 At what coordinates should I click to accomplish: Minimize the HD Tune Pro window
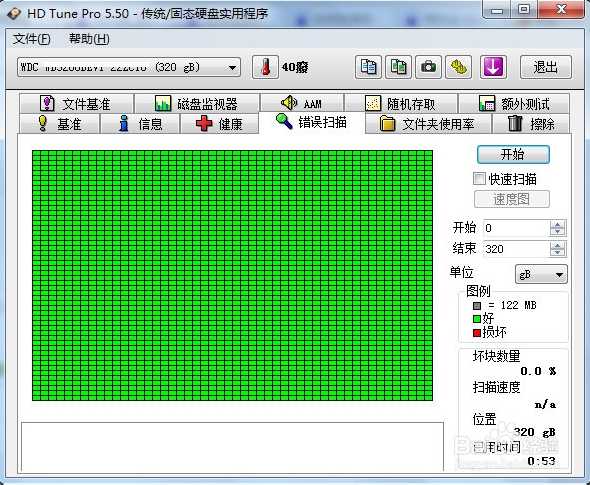tap(497, 10)
